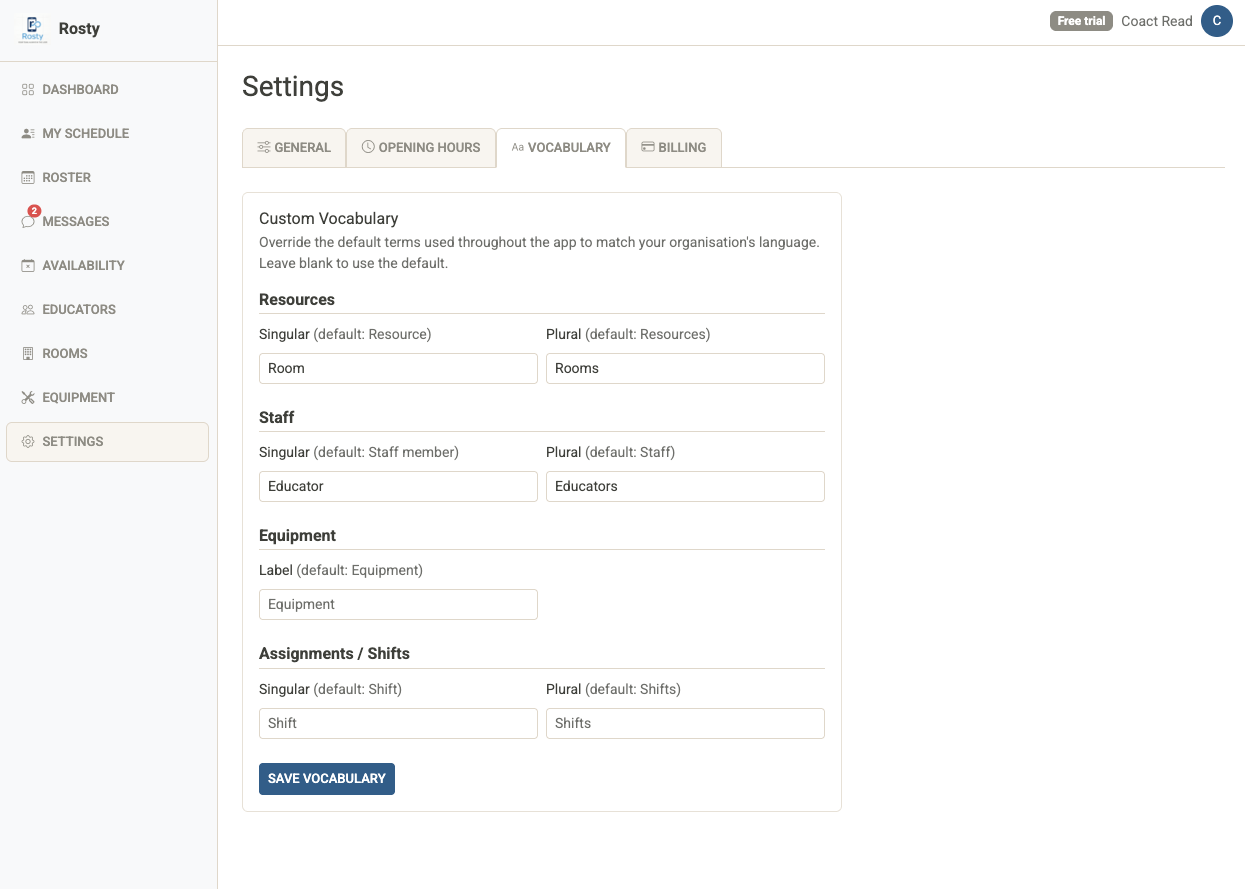Switch to the General settings tab
Viewport: 1245px width, 889px height.
click(x=294, y=147)
